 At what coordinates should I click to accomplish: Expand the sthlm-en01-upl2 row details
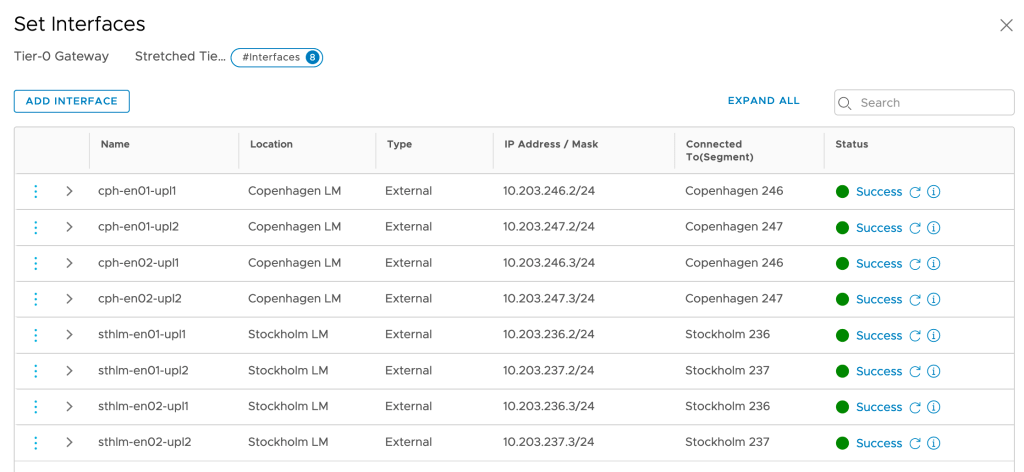(69, 371)
